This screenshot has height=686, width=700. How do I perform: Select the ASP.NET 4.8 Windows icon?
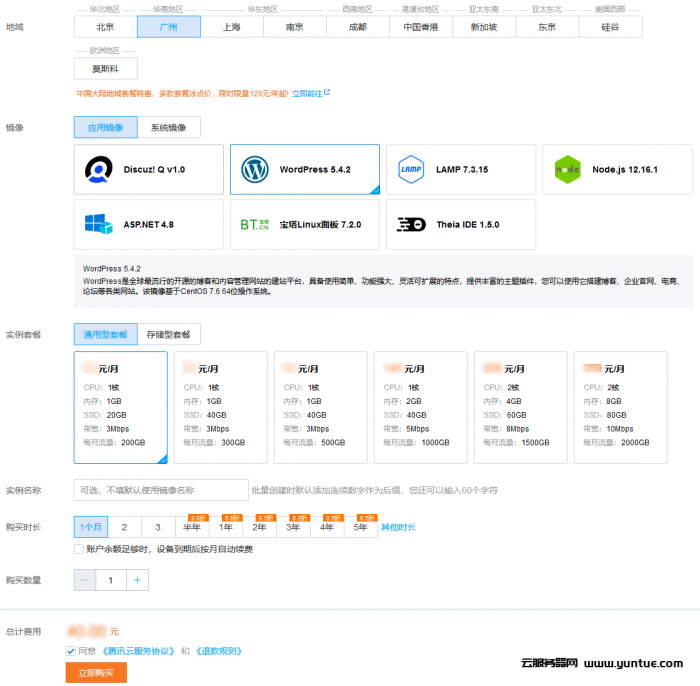pyautogui.click(x=97, y=224)
